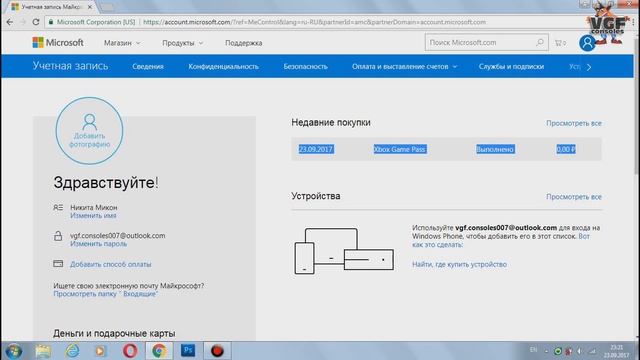
Task: Click the EN language indicator
Action: (533, 350)
